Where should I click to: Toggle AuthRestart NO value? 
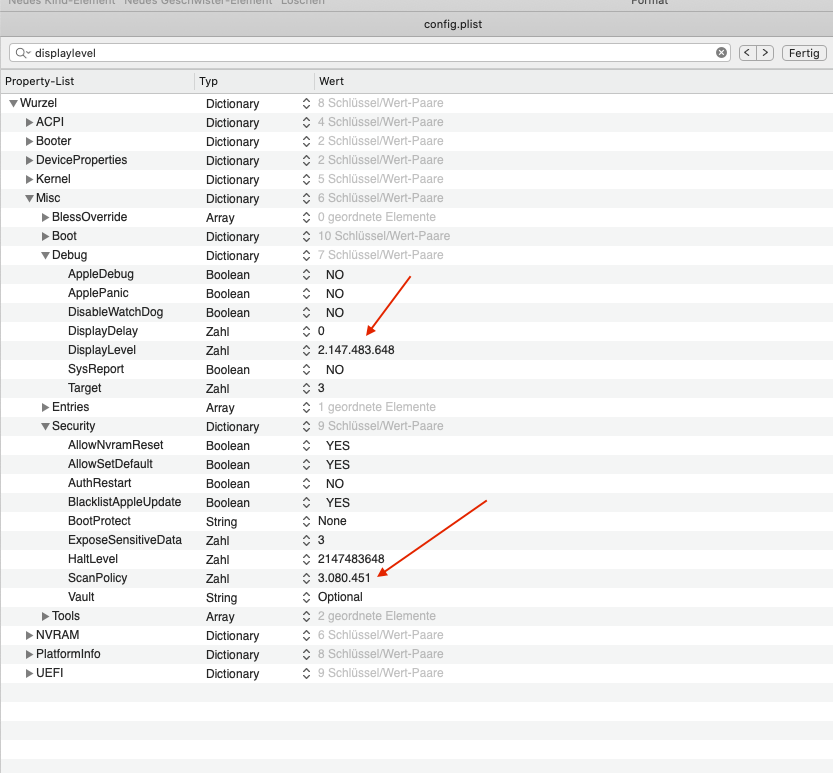coord(335,484)
